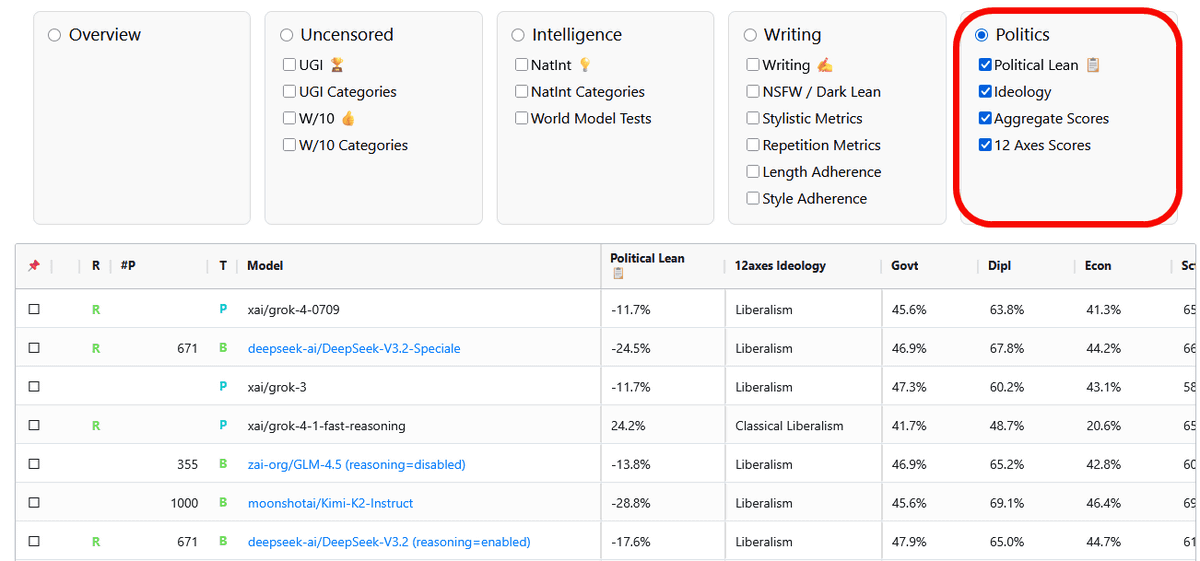Click the trophy icon beside UGI
Screen dimensions: 1200x561
337,65
